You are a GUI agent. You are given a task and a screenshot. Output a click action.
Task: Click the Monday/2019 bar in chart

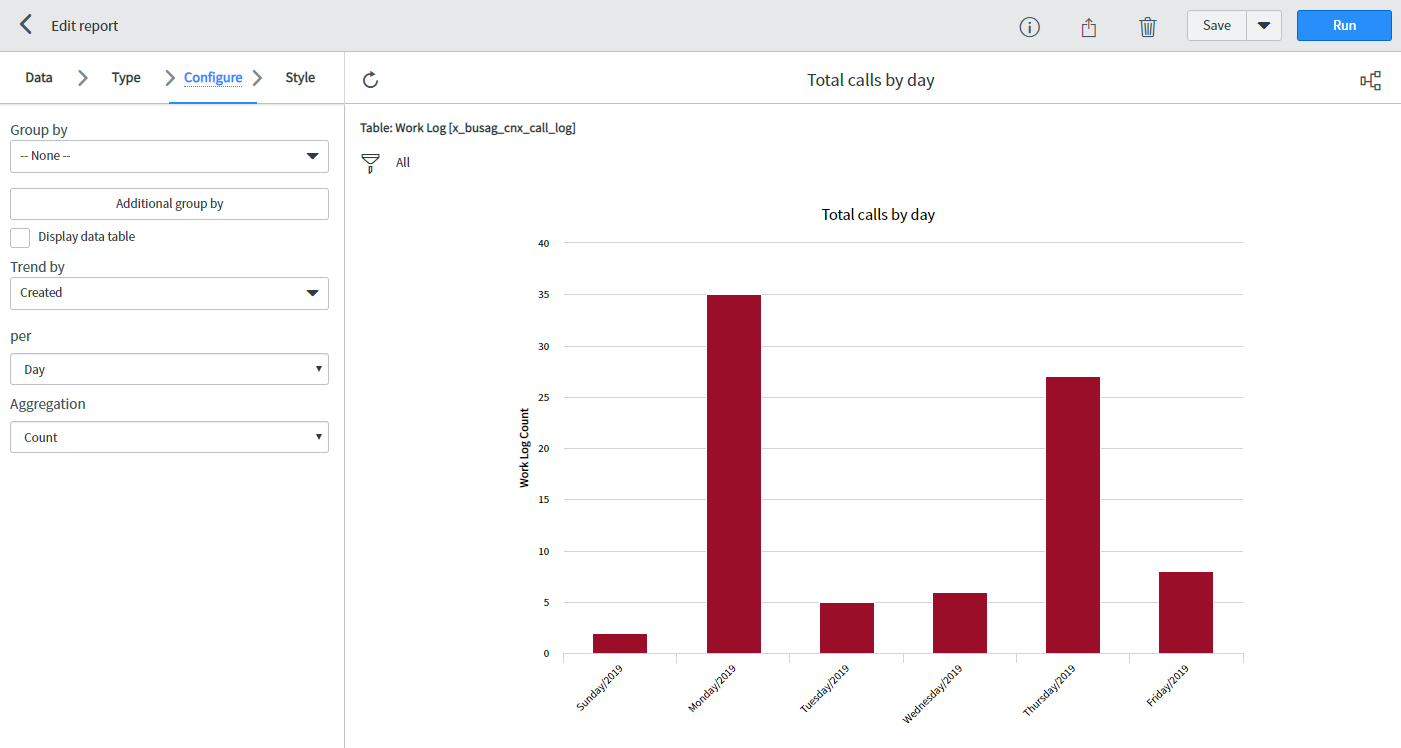pyautogui.click(x=733, y=474)
